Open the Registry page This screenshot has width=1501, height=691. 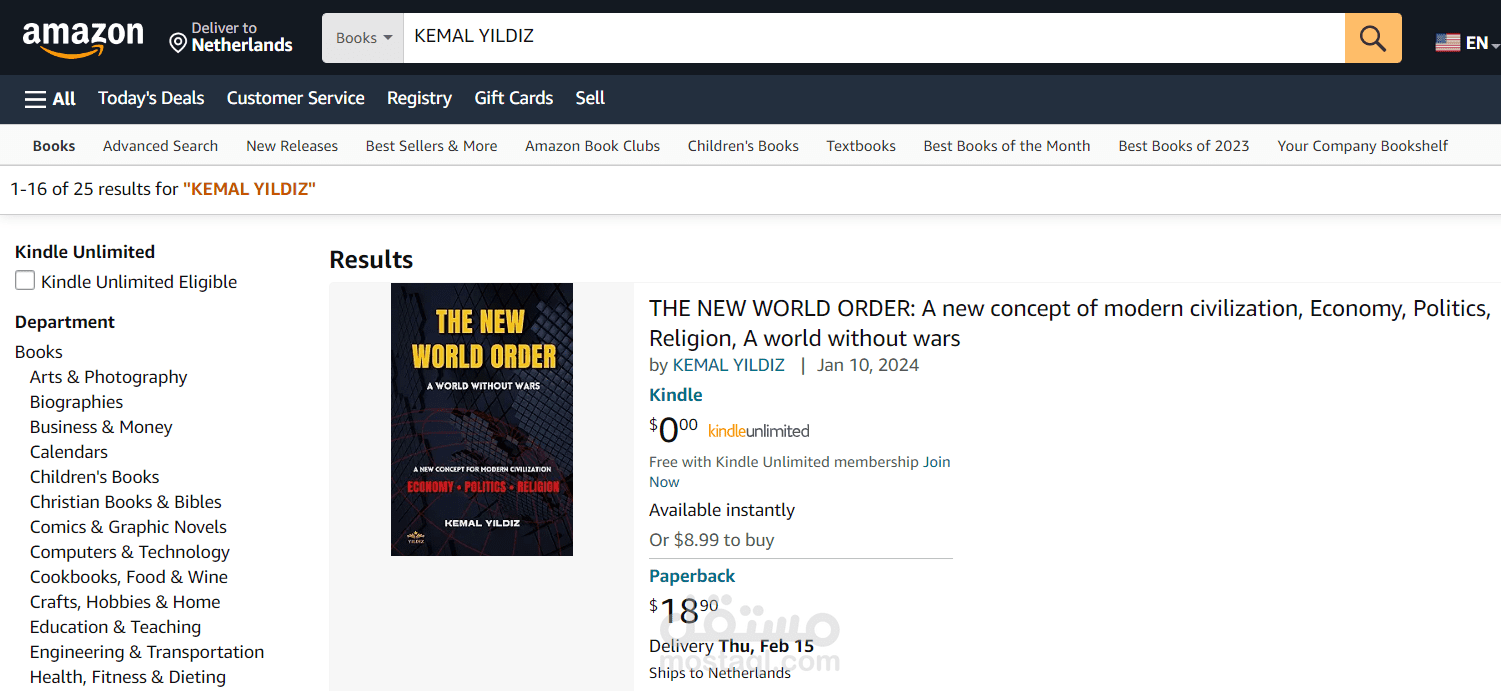point(419,98)
